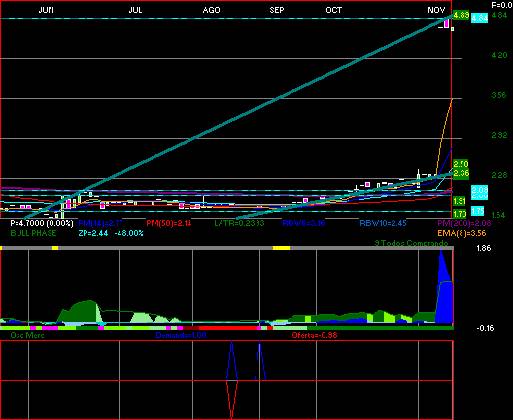The height and width of the screenshot is (420, 513).
Task: Click the orange EMA=3.56 readout
Action: (462, 233)
